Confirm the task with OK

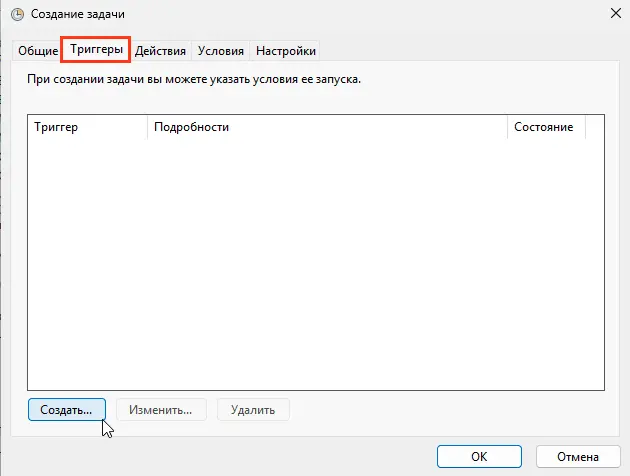479,456
